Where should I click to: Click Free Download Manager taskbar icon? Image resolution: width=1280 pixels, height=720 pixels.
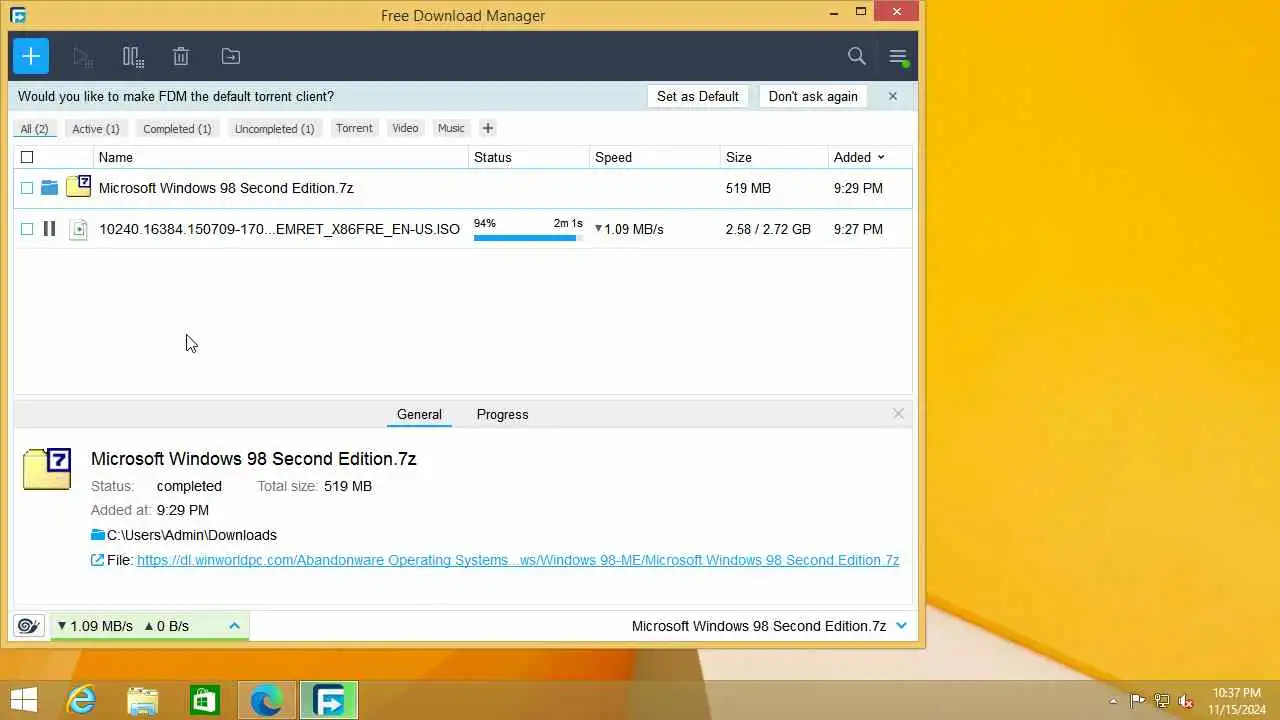coord(328,700)
